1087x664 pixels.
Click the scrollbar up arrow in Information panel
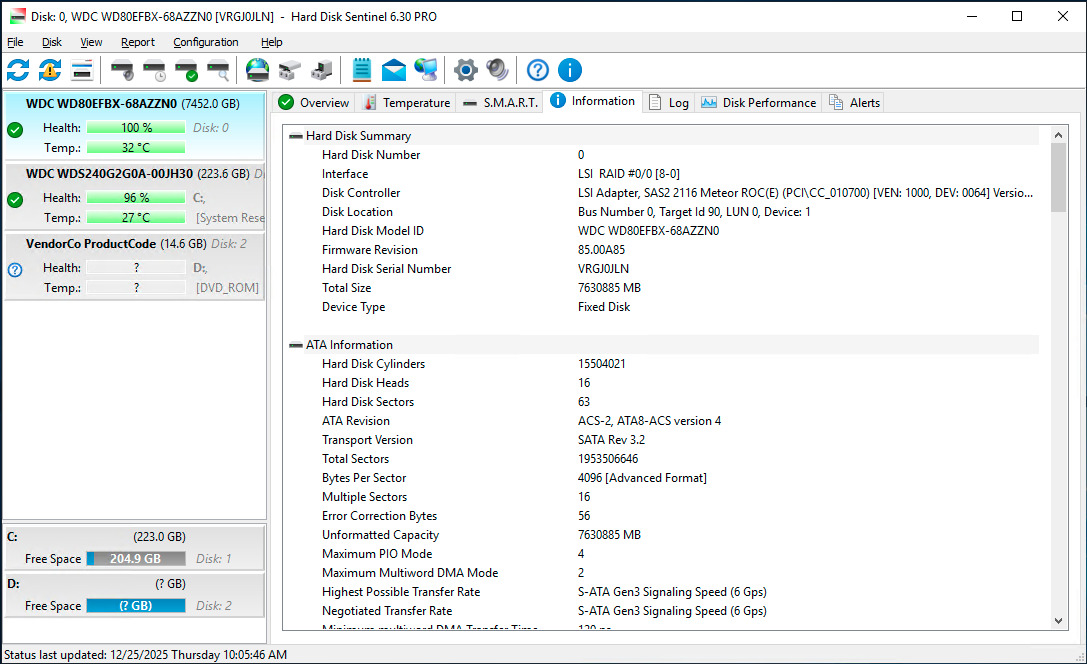pos(1058,135)
